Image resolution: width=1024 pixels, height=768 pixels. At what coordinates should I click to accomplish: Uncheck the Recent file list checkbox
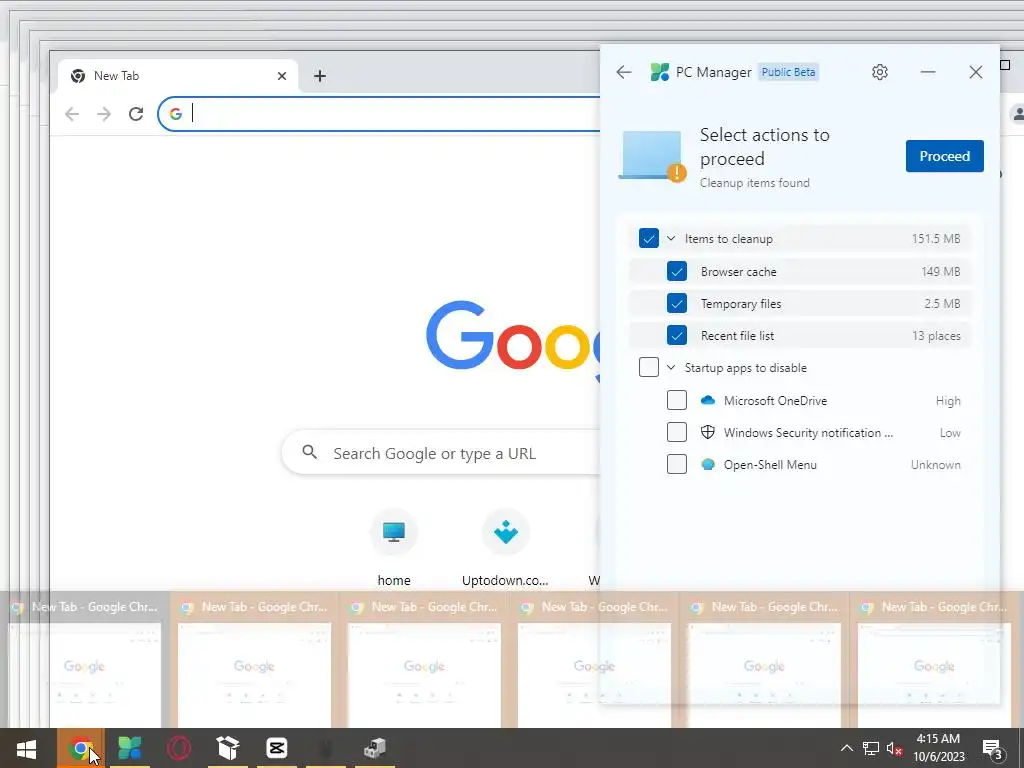[677, 335]
